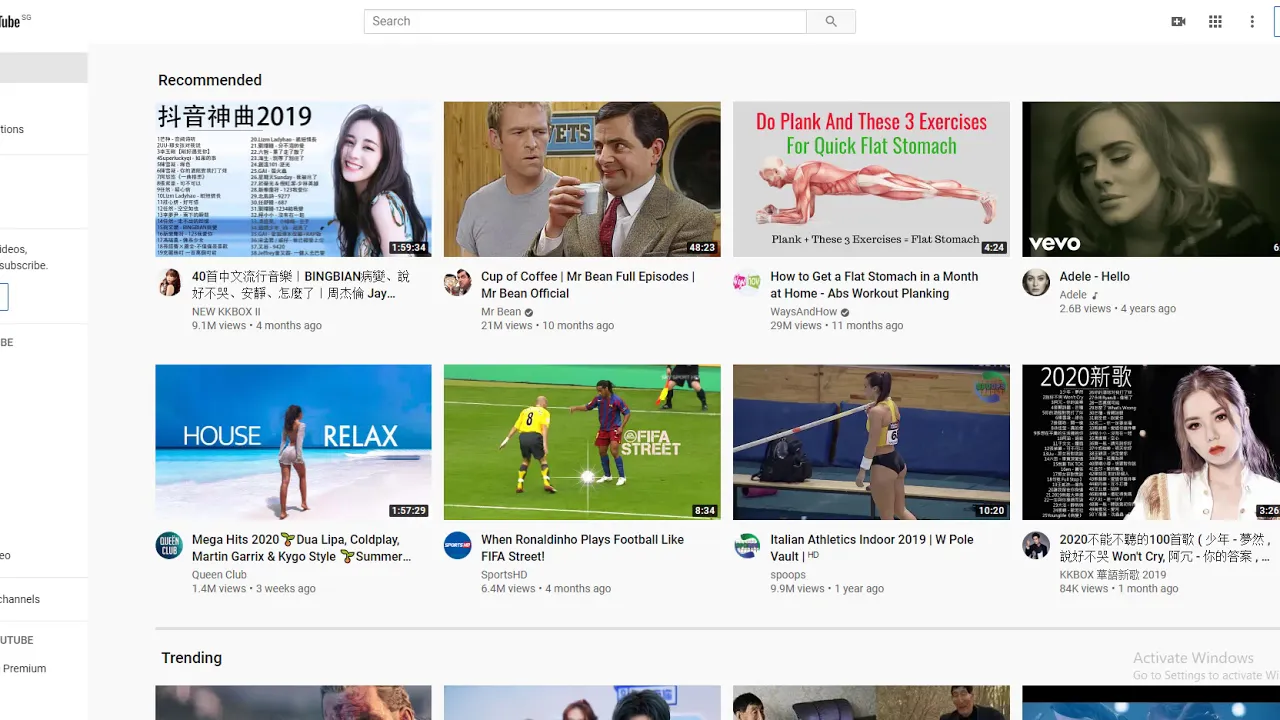Click the 48:23 duration badge

702,247
